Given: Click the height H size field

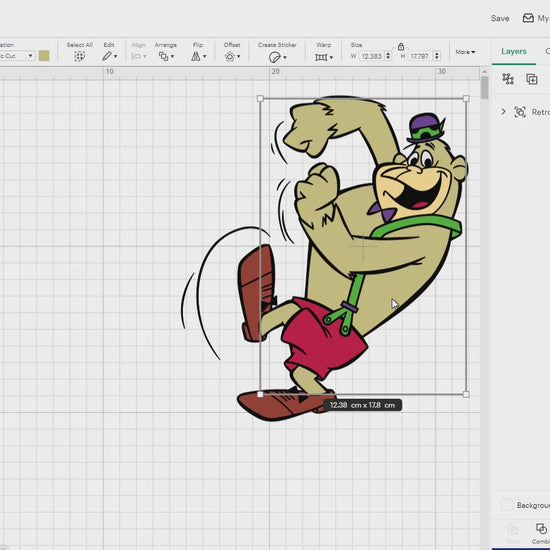Looking at the screenshot, I should tap(420, 56).
